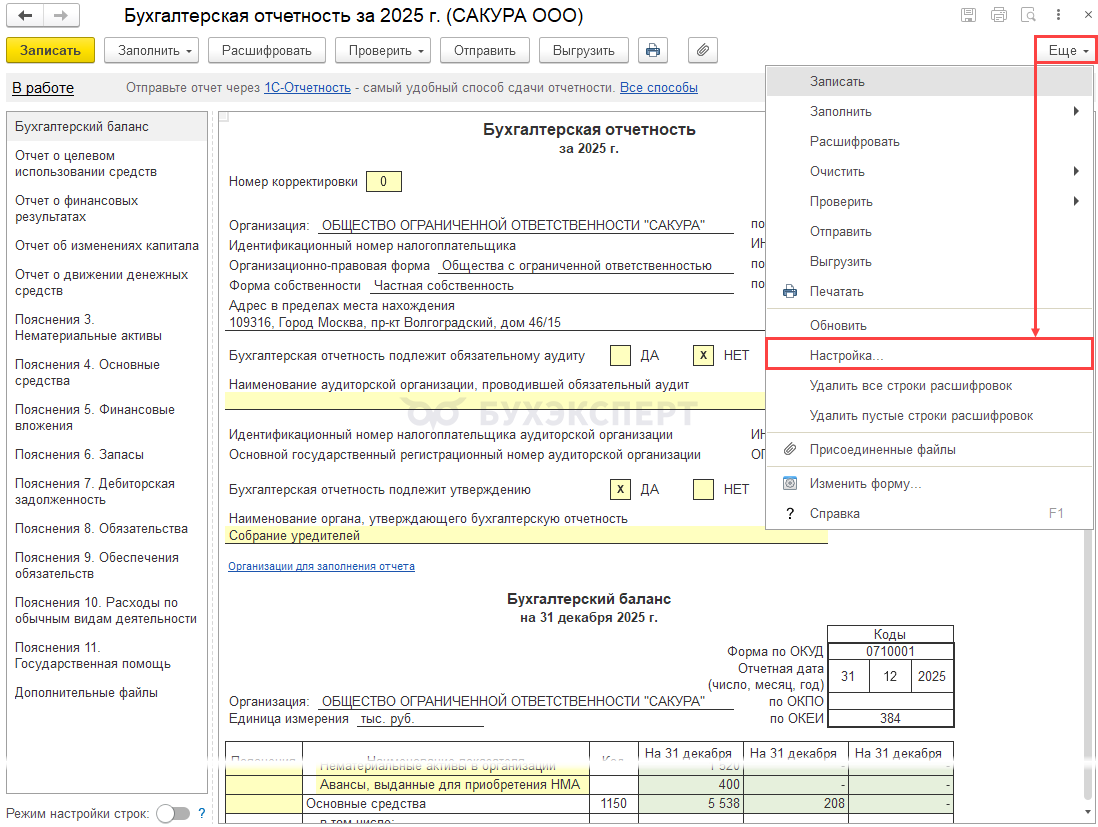Viewport: 1098px width, 827px height.
Task: Open the three-dot window options menu
Action: point(1057,16)
